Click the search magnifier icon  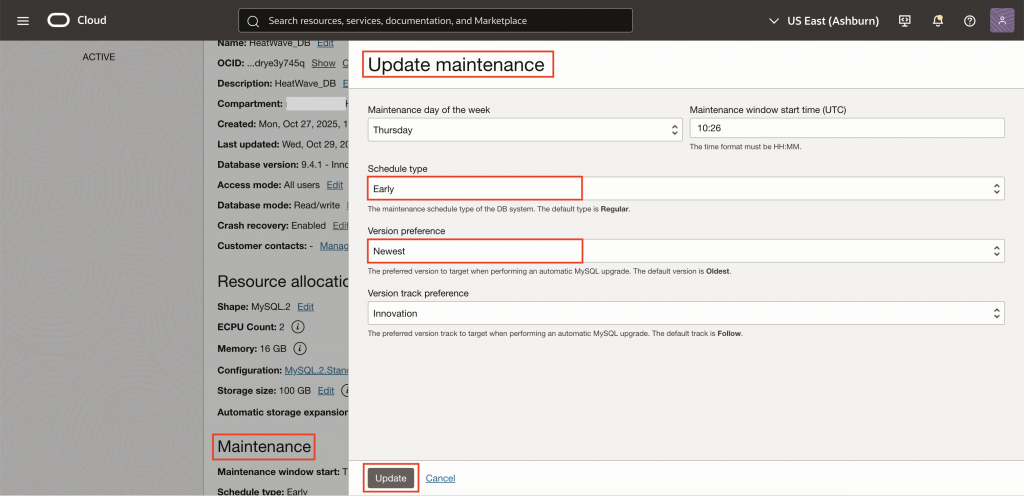[x=253, y=21]
